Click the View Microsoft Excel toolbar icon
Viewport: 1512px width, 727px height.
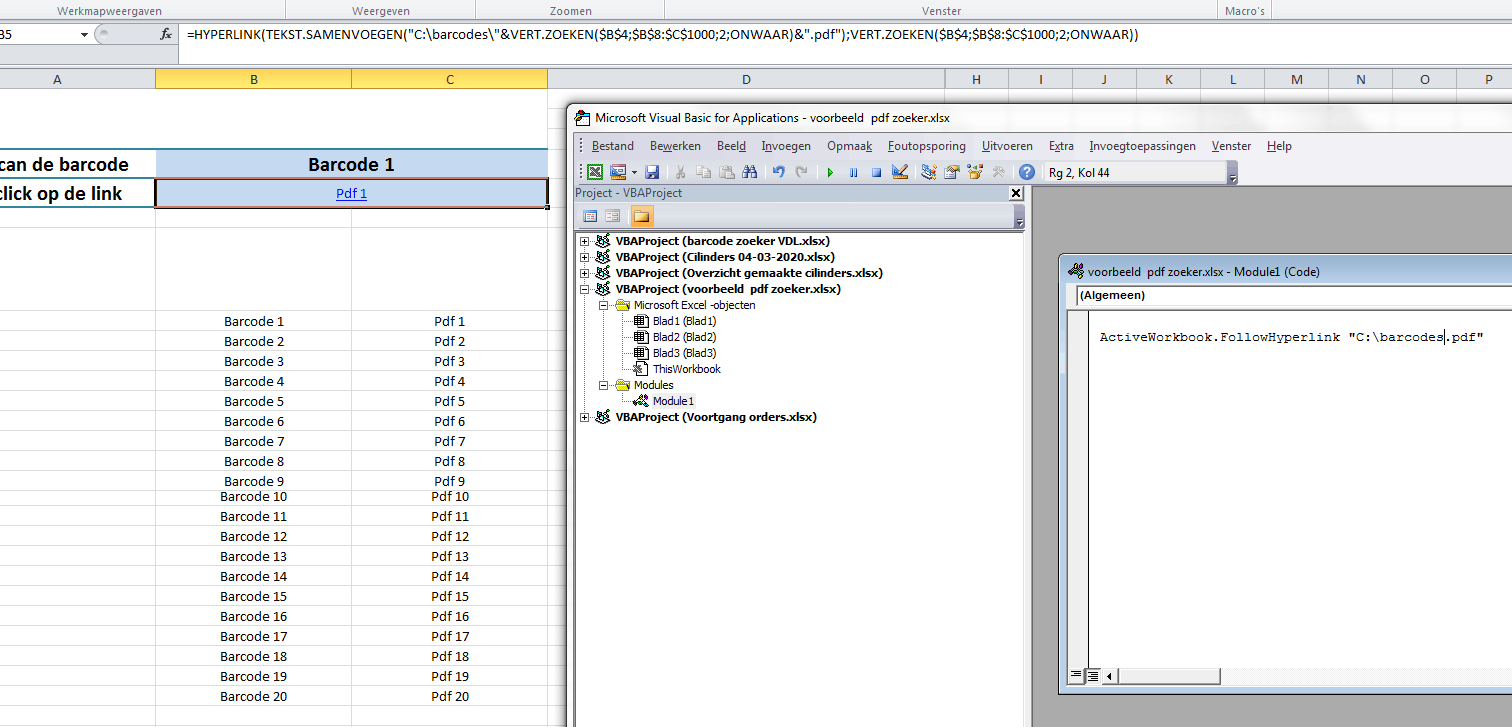(x=595, y=172)
